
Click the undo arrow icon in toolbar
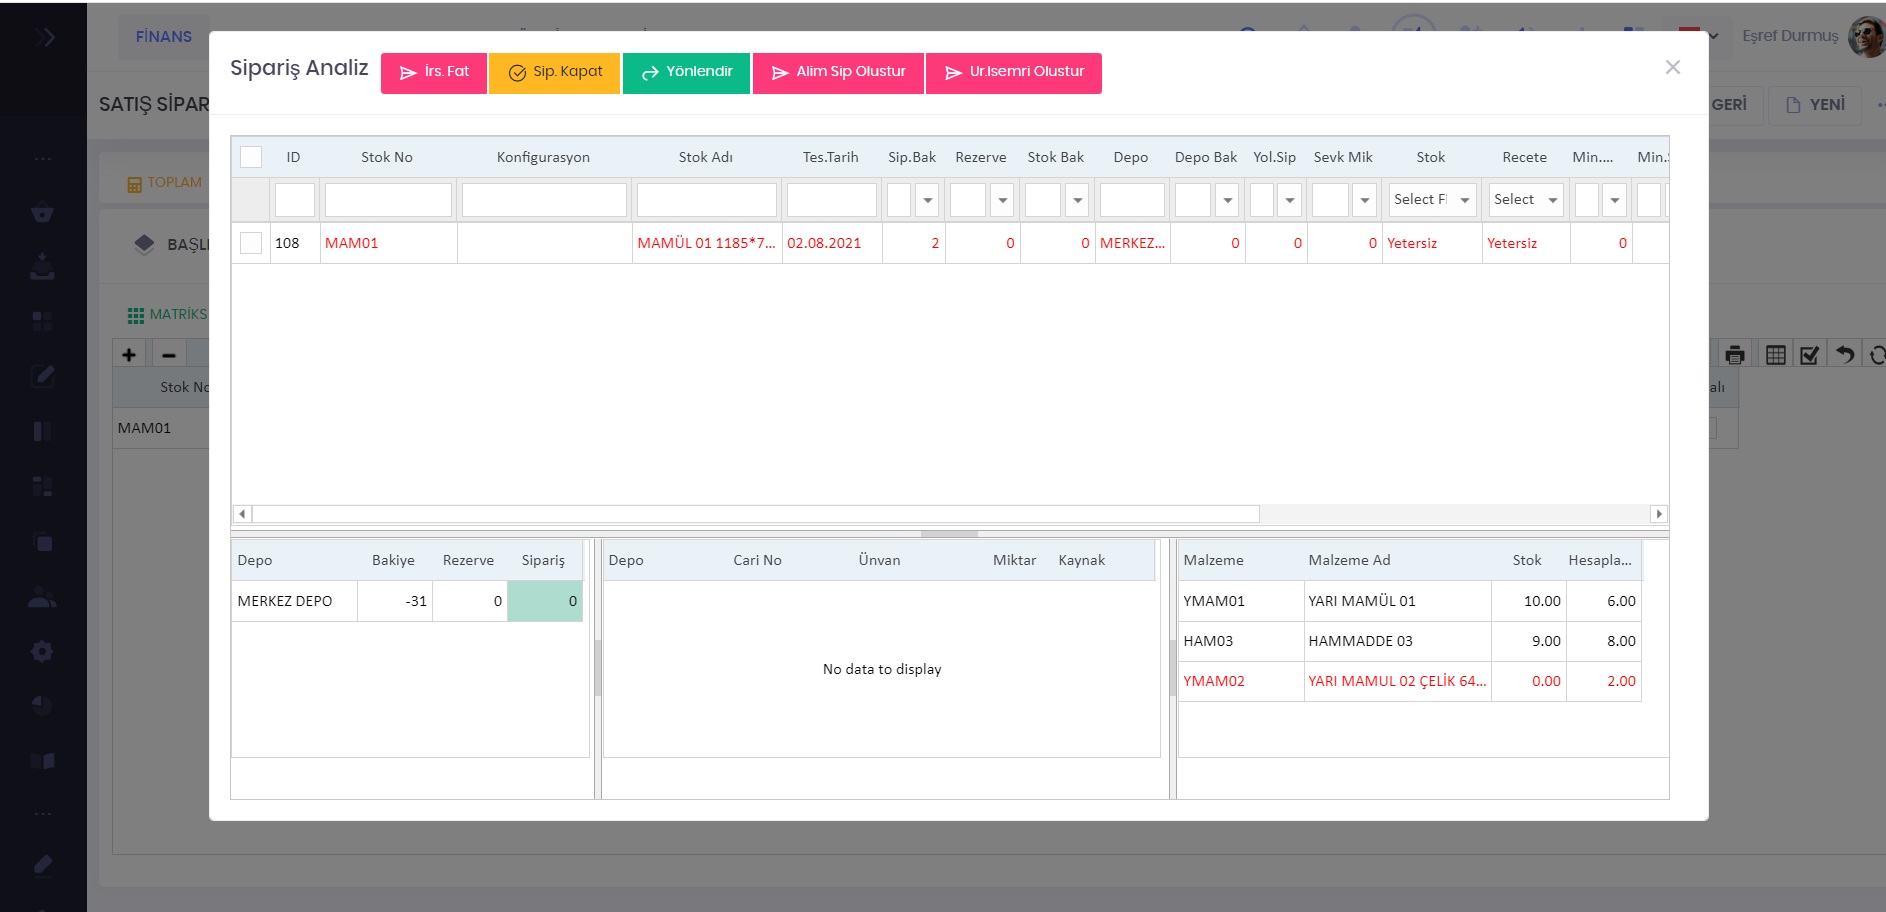[x=1845, y=355]
